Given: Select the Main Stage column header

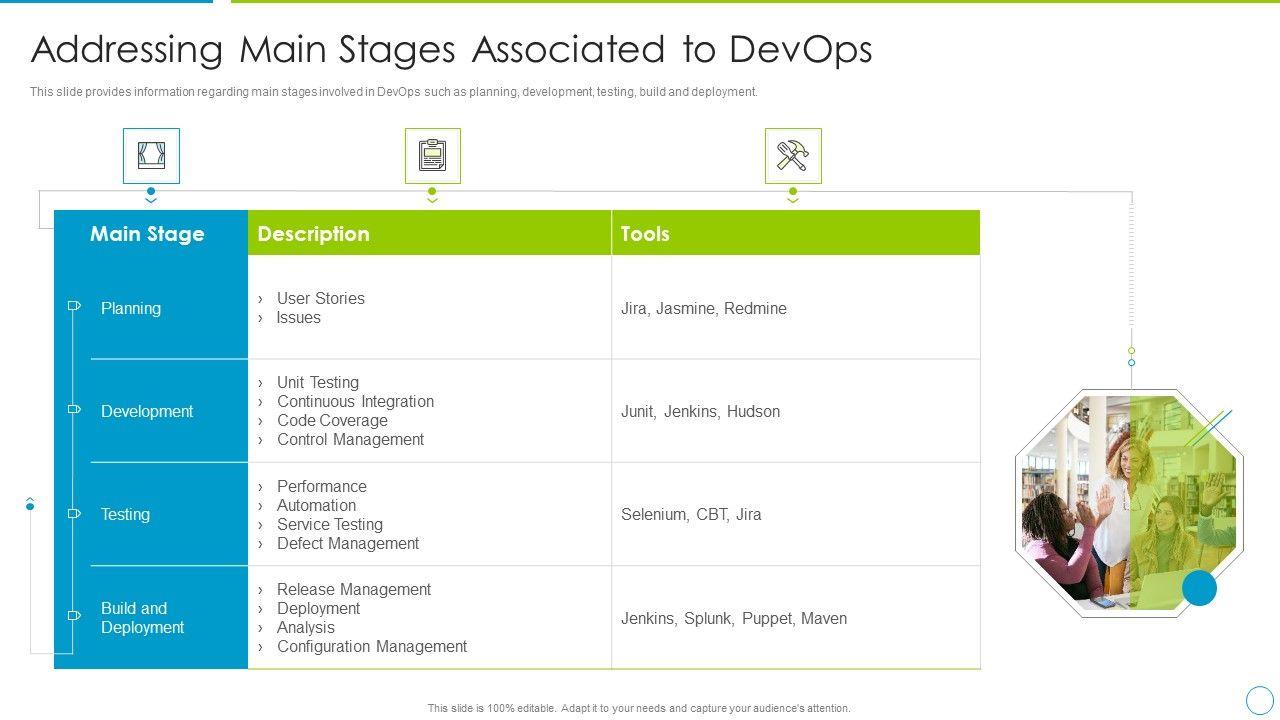Looking at the screenshot, I should point(147,234).
